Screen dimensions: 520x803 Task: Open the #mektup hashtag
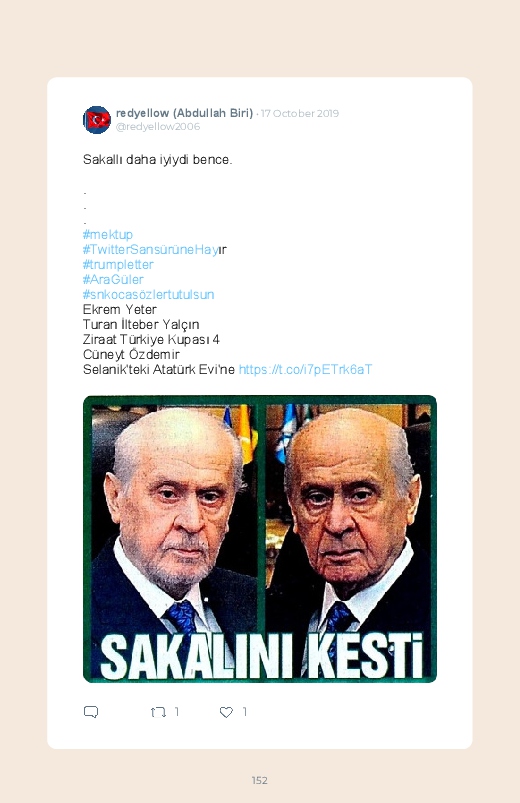pyautogui.click(x=108, y=235)
